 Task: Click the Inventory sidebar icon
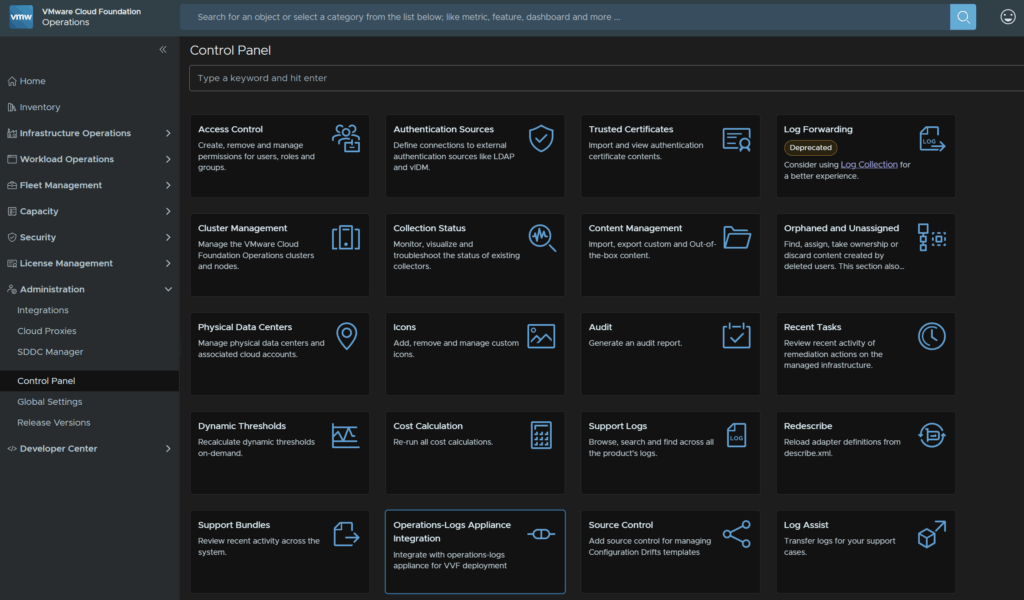12,107
